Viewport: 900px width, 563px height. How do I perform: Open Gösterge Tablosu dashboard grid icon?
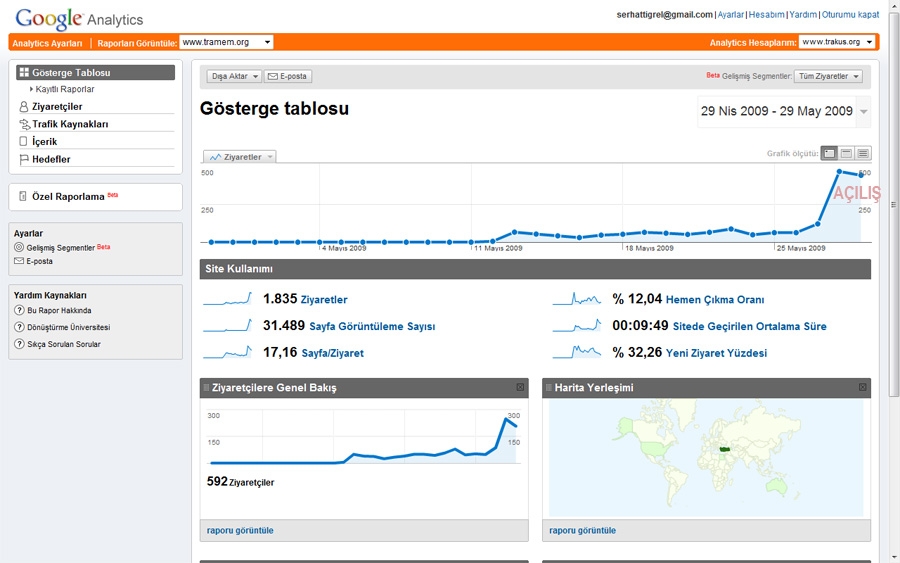pyautogui.click(x=24, y=72)
